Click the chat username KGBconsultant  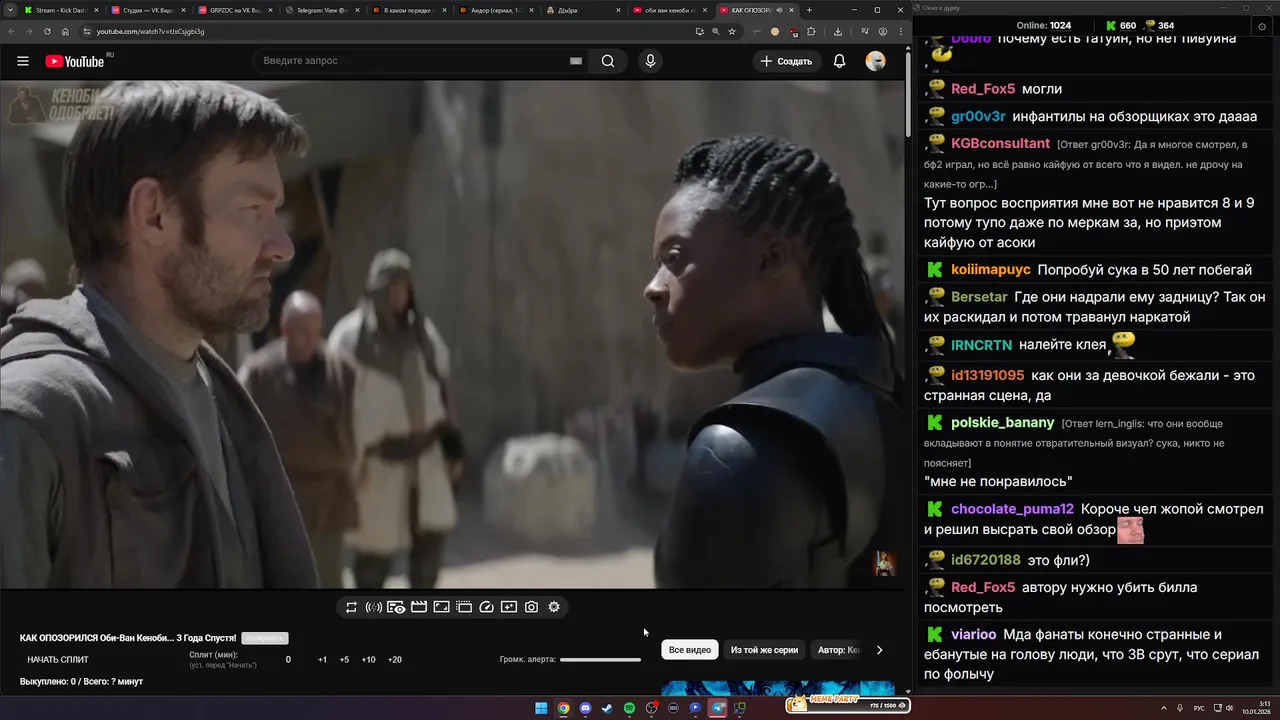(1000, 144)
